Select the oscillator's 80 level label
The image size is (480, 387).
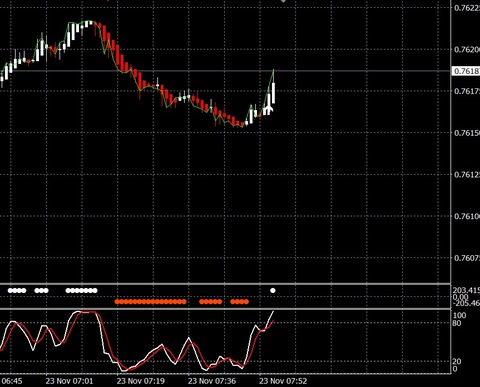457,323
